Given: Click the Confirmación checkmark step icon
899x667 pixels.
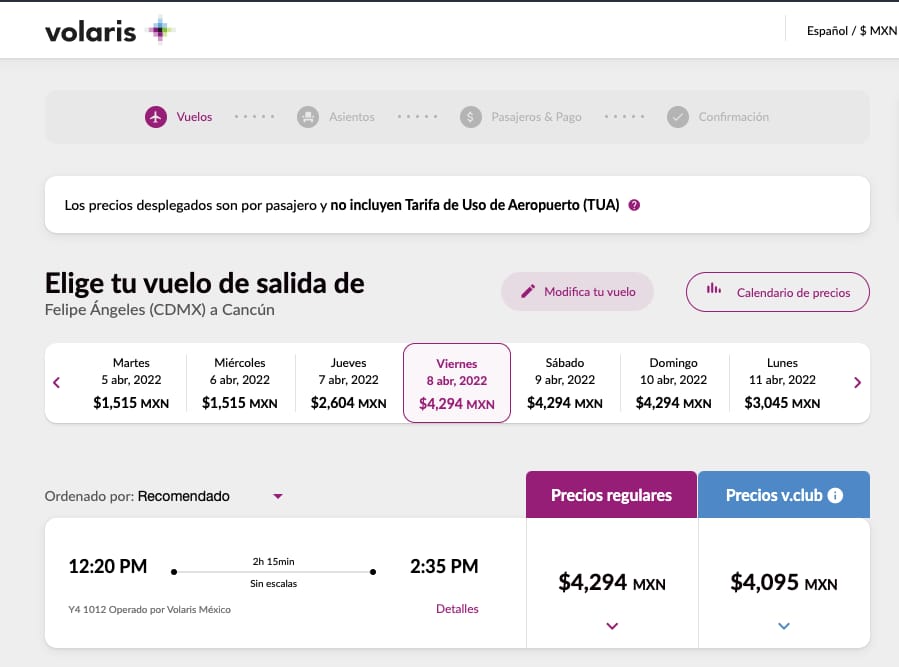Looking at the screenshot, I should point(678,117).
